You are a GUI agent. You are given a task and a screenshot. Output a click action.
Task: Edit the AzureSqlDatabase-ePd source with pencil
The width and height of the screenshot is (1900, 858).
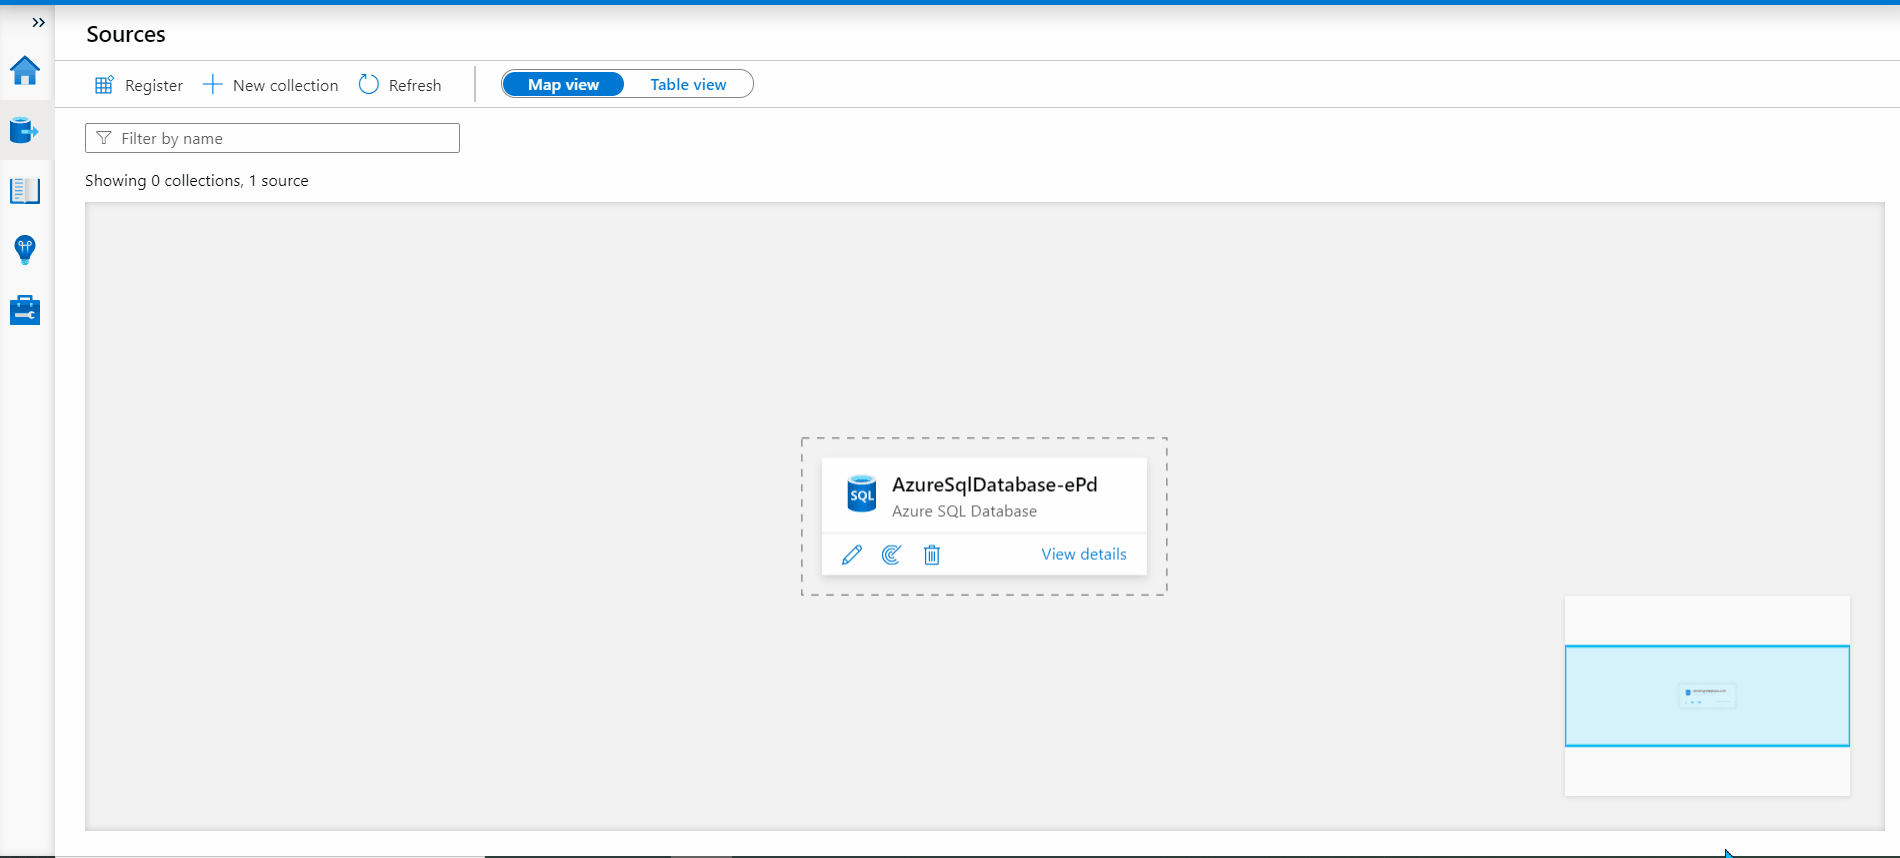pos(852,554)
